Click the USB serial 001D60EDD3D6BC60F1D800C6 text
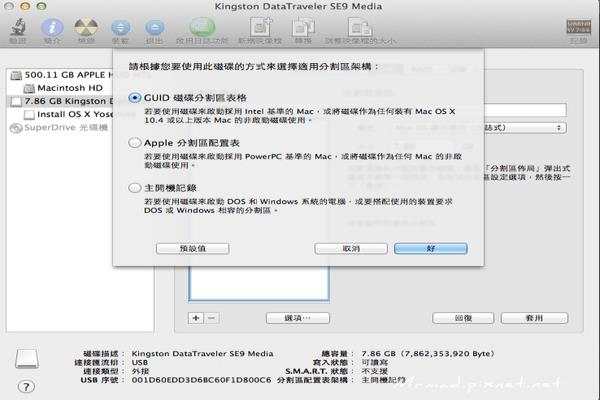The image size is (600, 400). (x=201, y=380)
